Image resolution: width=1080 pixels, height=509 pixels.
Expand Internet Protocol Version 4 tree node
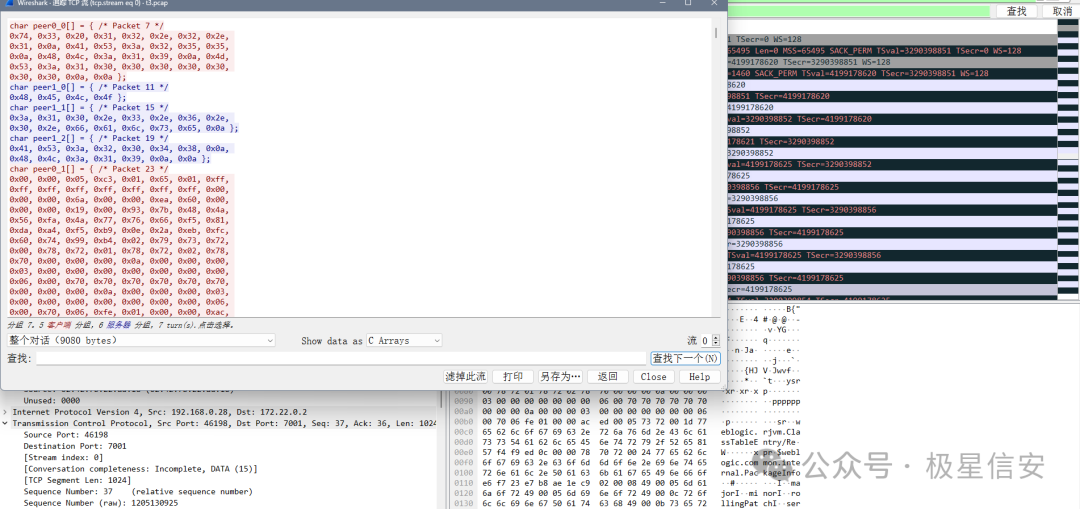[6, 412]
